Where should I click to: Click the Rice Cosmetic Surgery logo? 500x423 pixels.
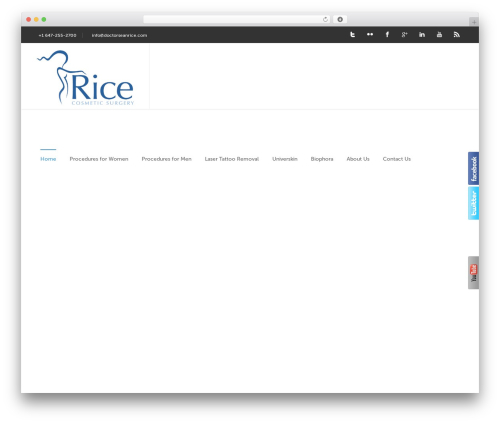[85, 78]
